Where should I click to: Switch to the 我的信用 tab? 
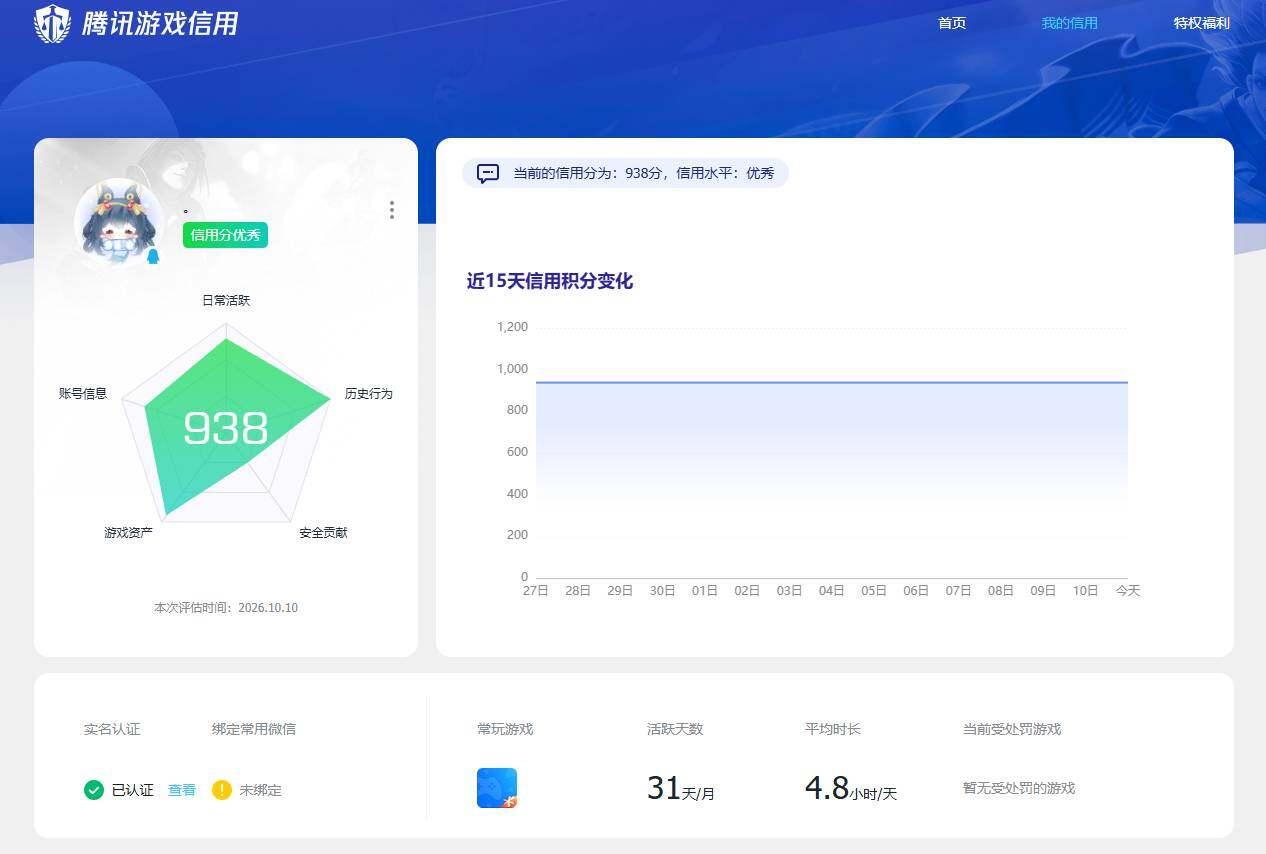click(1069, 23)
